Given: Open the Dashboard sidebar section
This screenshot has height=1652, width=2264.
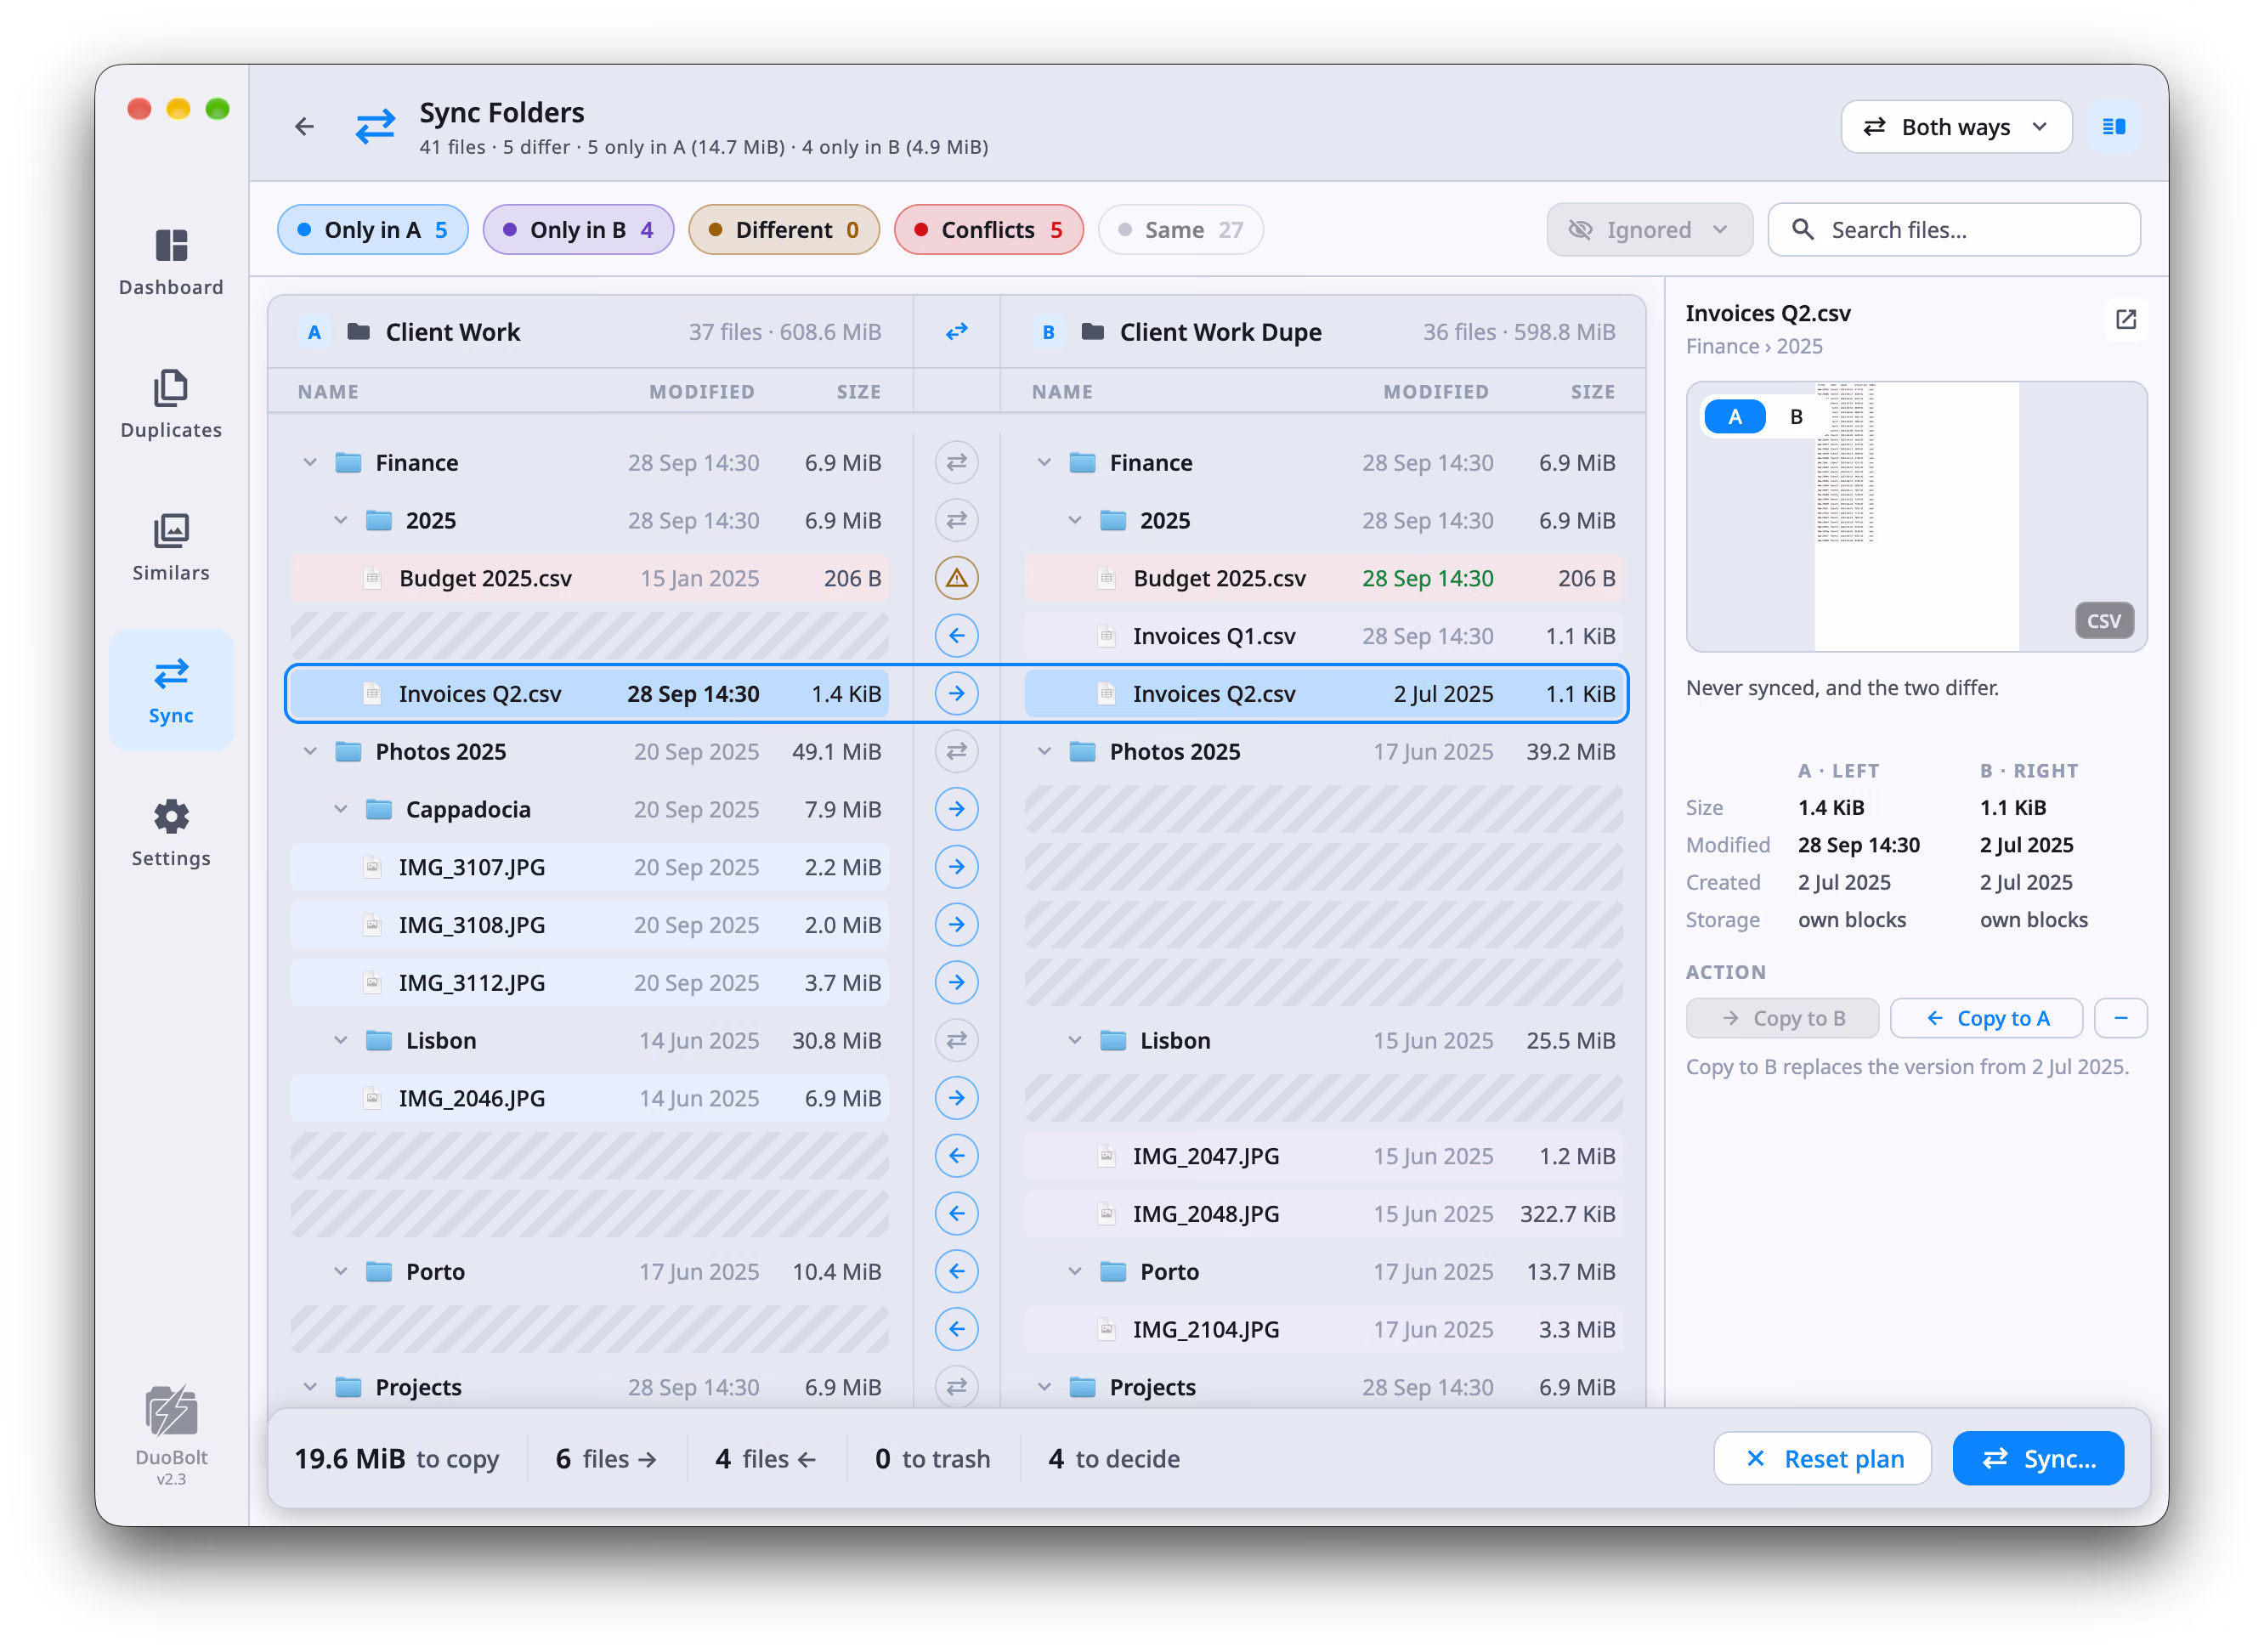Looking at the screenshot, I should pyautogui.click(x=171, y=262).
